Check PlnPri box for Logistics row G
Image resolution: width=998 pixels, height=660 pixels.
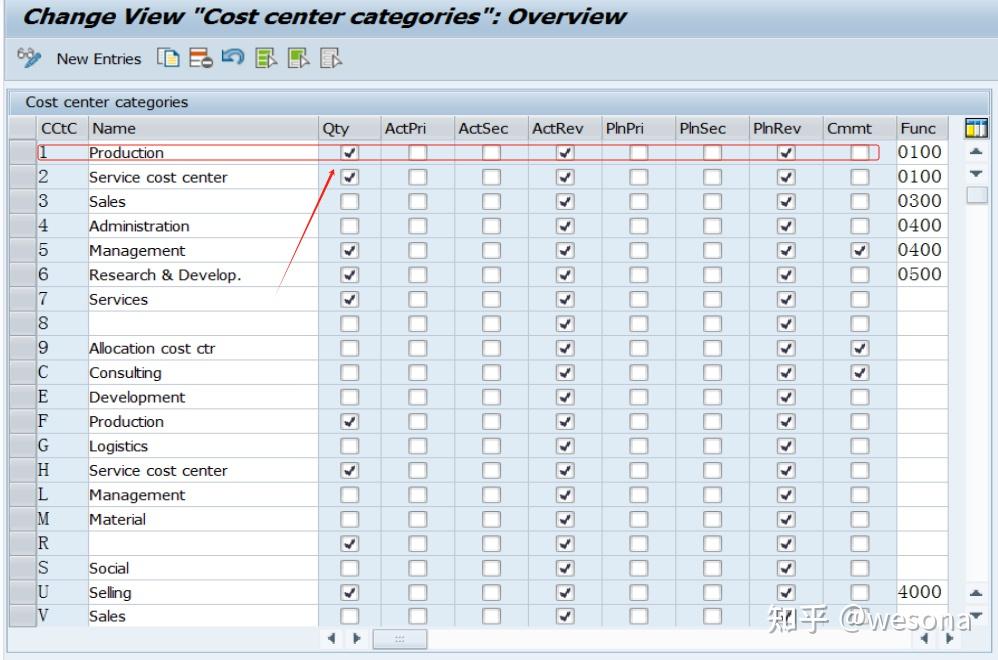pos(638,446)
